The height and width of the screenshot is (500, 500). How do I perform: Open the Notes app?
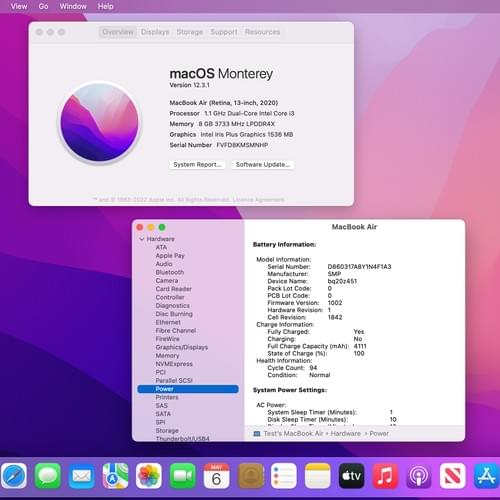318,476
